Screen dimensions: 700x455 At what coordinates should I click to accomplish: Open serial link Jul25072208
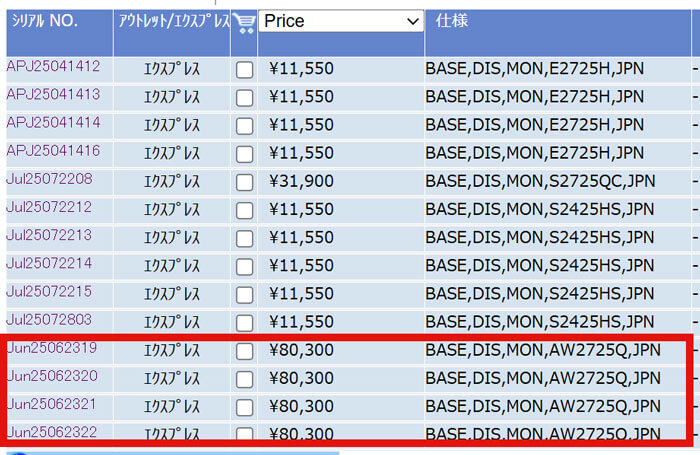(49, 179)
